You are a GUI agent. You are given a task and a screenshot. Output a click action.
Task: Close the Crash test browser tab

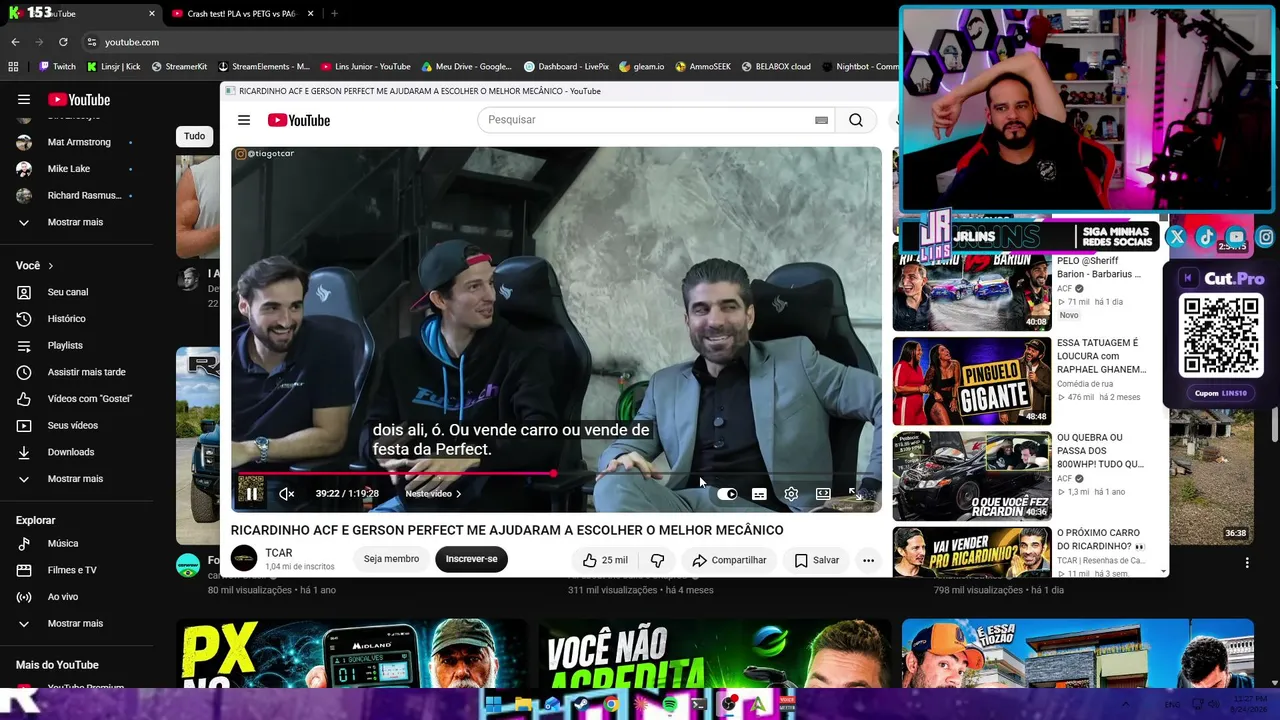click(311, 14)
